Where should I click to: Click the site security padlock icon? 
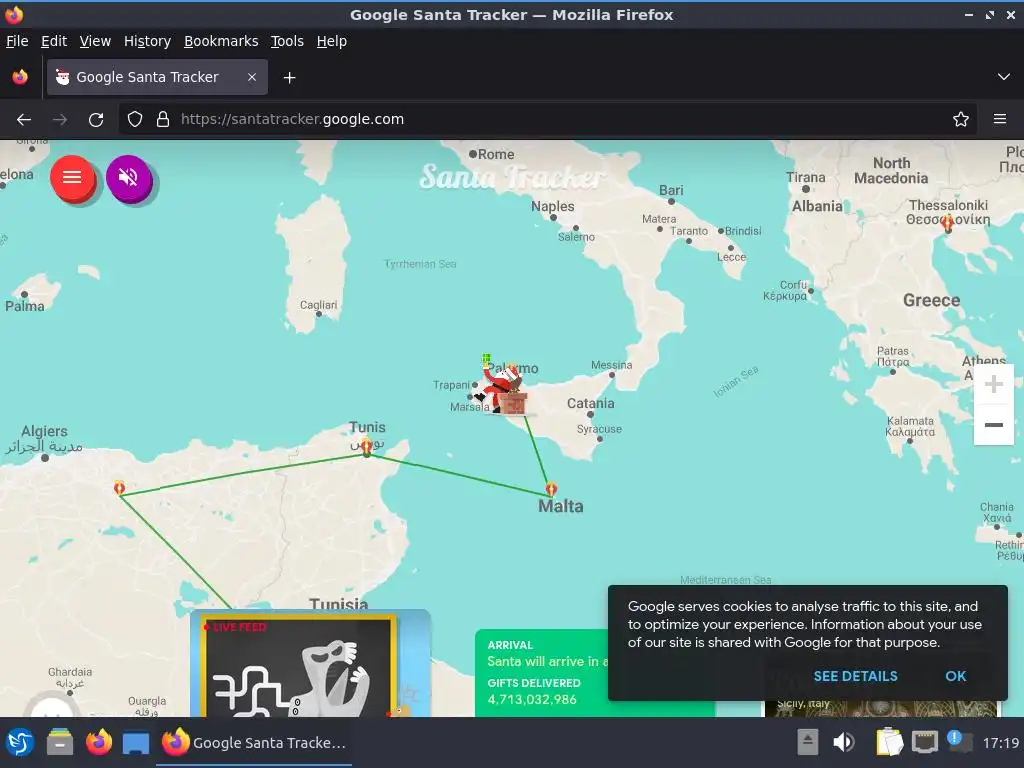[x=163, y=120]
